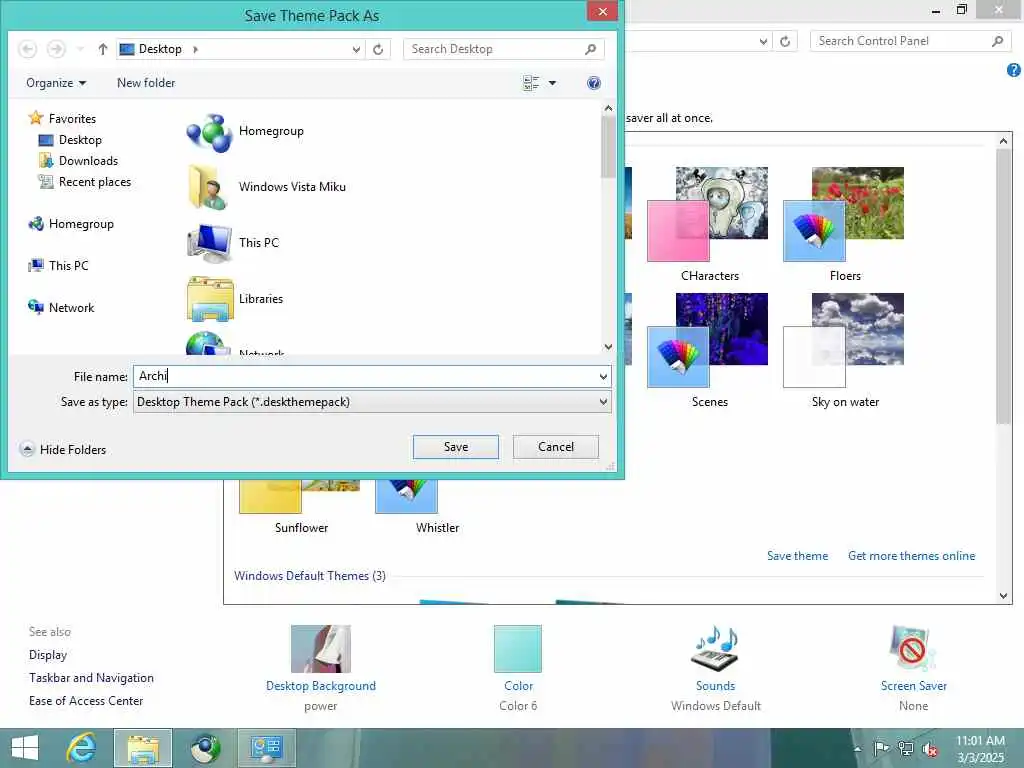Select Favorites in navigation pane
The width and height of the screenshot is (1024, 768).
62,118
